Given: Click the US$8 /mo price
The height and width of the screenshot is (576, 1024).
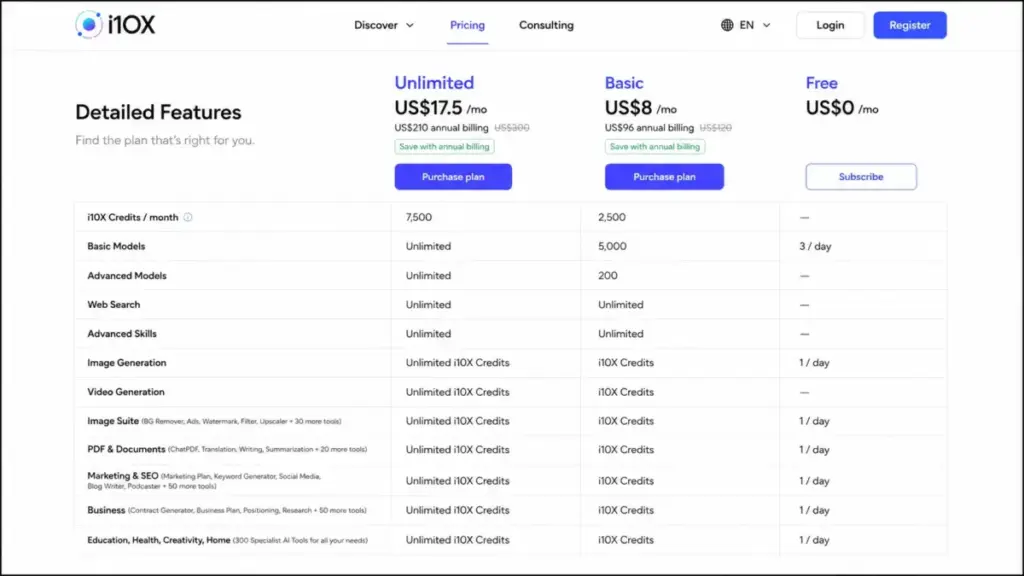Looking at the screenshot, I should pos(641,108).
